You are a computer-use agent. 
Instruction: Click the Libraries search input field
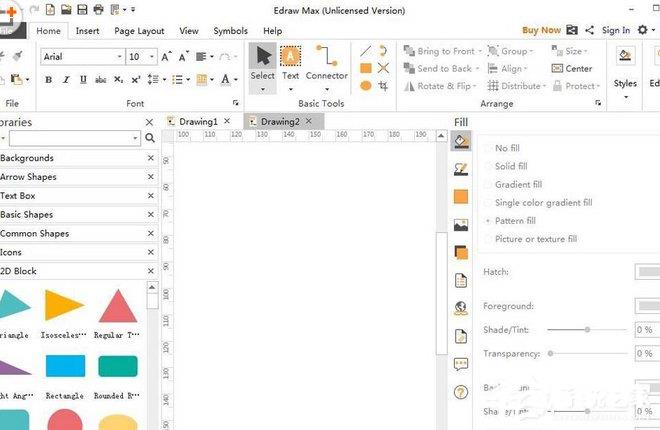[x=75, y=138]
